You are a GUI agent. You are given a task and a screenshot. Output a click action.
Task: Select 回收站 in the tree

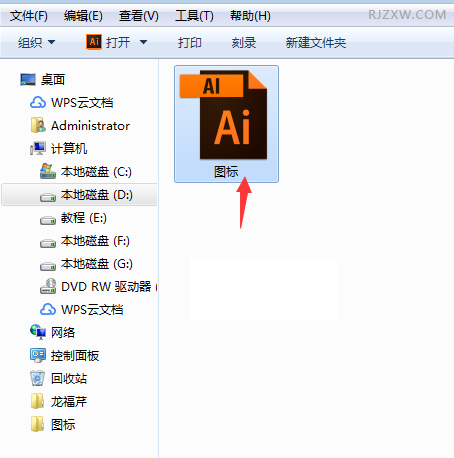pyautogui.click(x=69, y=379)
